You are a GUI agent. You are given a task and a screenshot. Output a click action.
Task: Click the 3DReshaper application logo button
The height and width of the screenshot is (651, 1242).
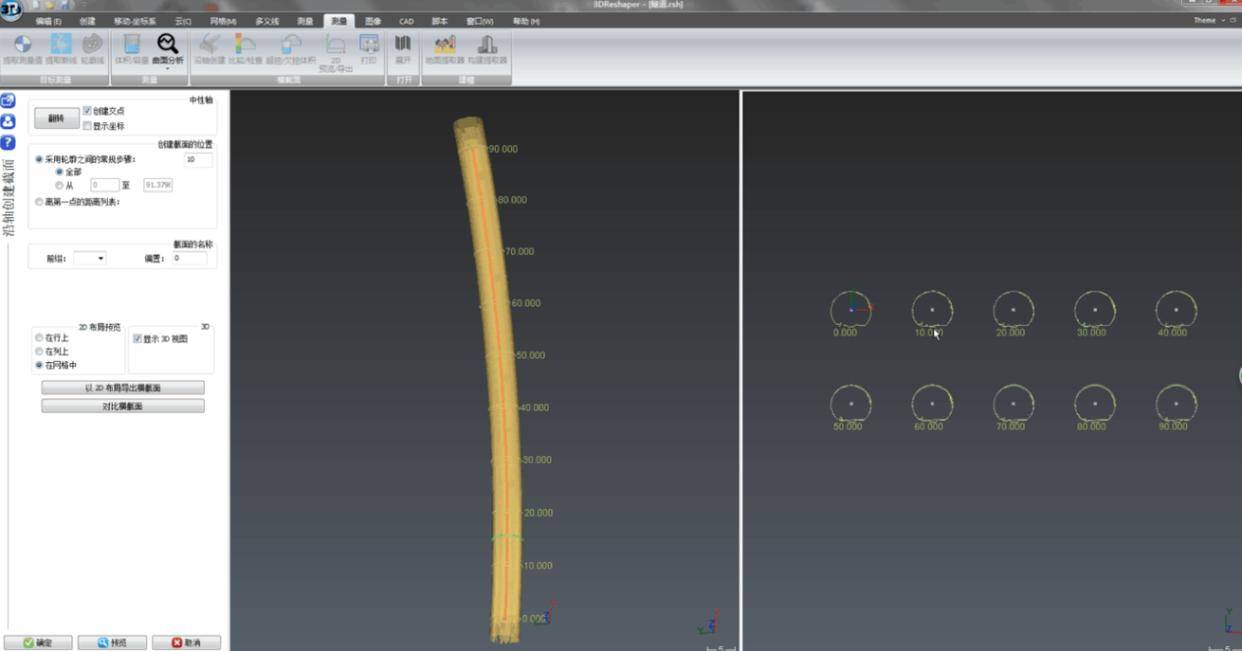point(11,11)
